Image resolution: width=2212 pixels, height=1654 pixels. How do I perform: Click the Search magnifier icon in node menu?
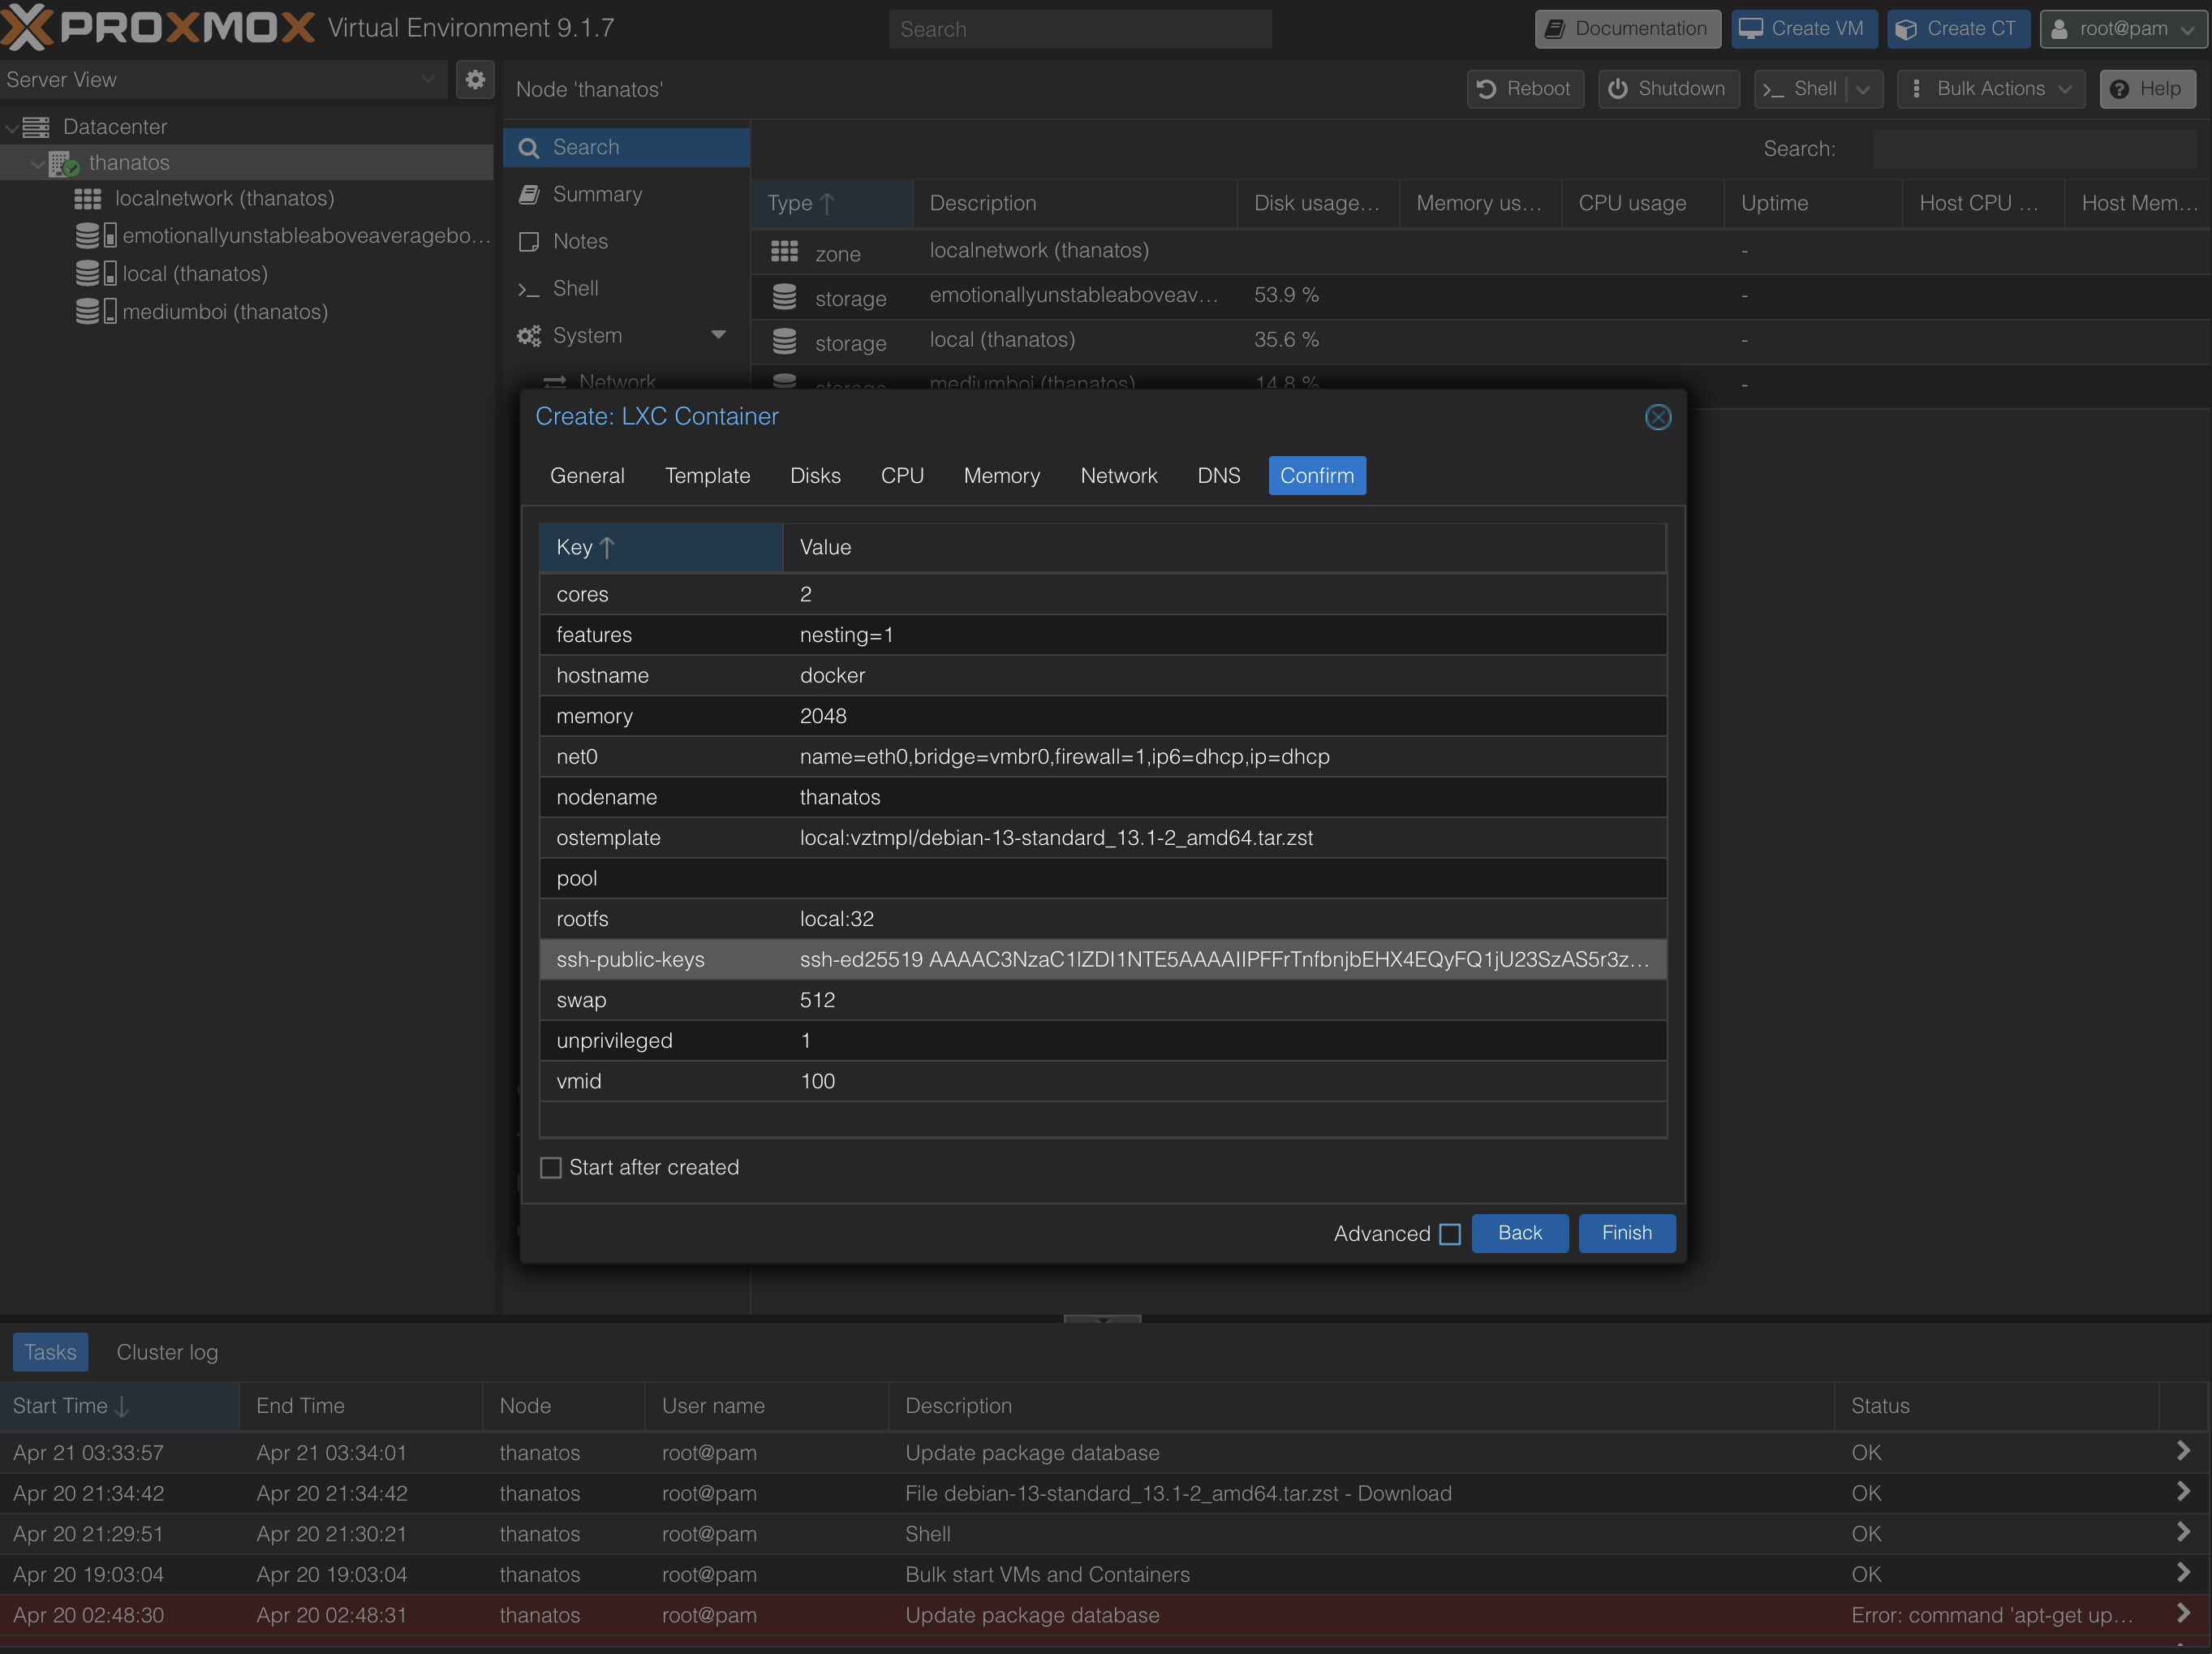pyautogui.click(x=529, y=148)
